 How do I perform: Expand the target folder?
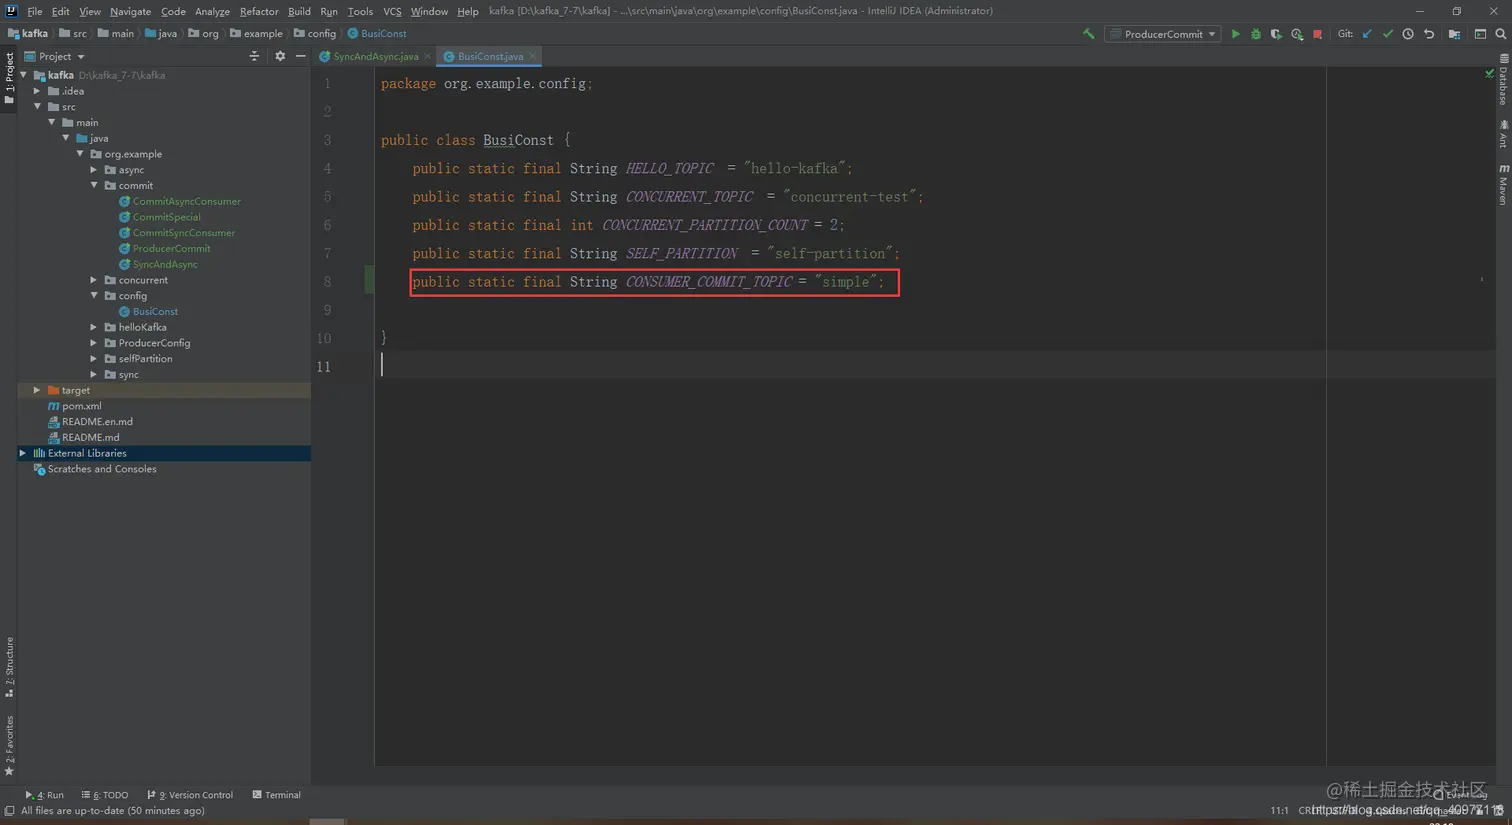(x=37, y=390)
